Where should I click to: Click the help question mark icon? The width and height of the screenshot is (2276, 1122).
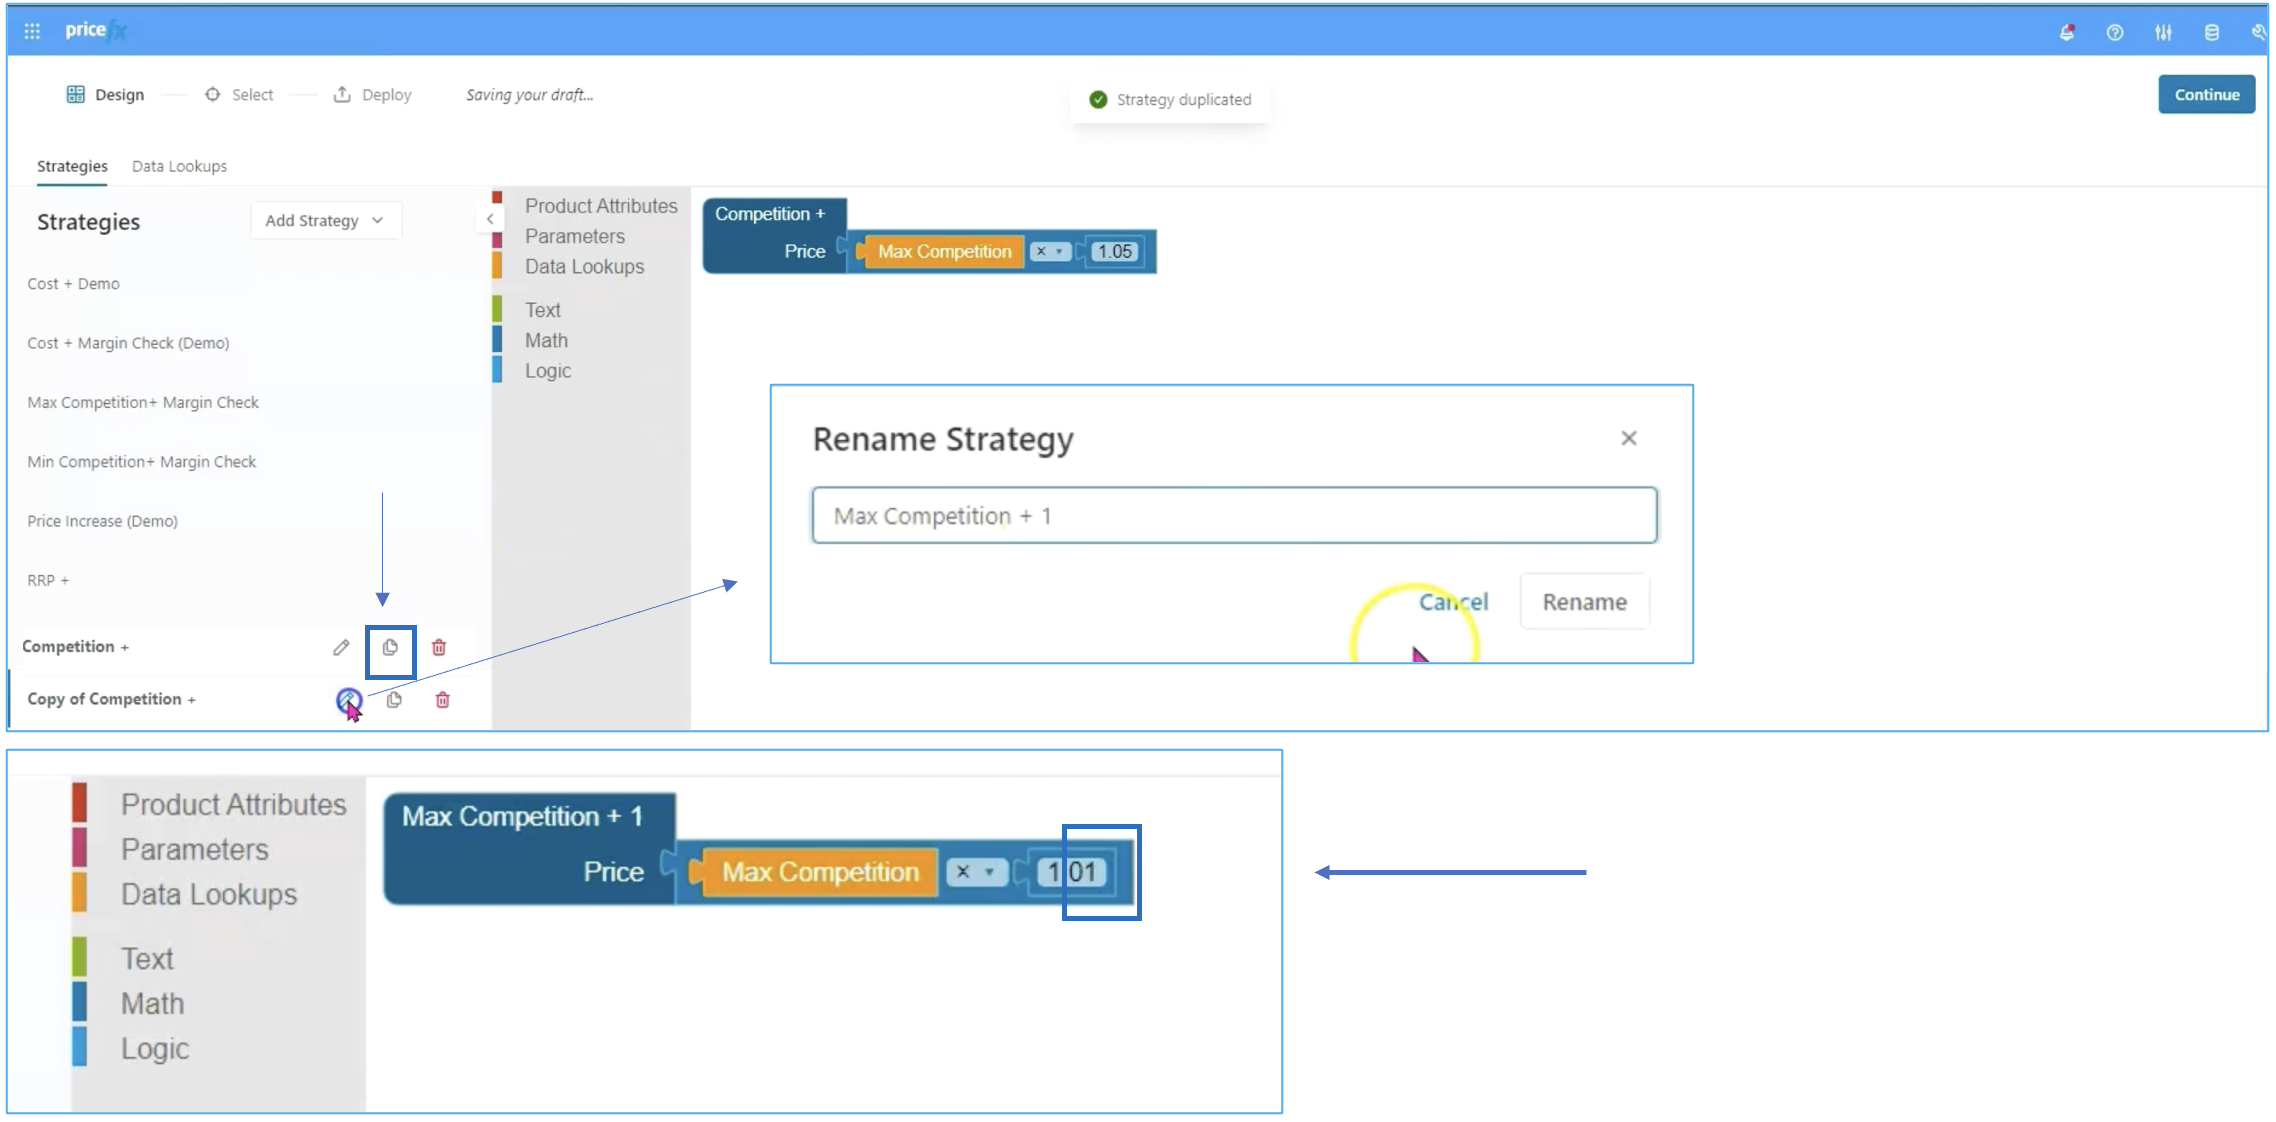2114,32
